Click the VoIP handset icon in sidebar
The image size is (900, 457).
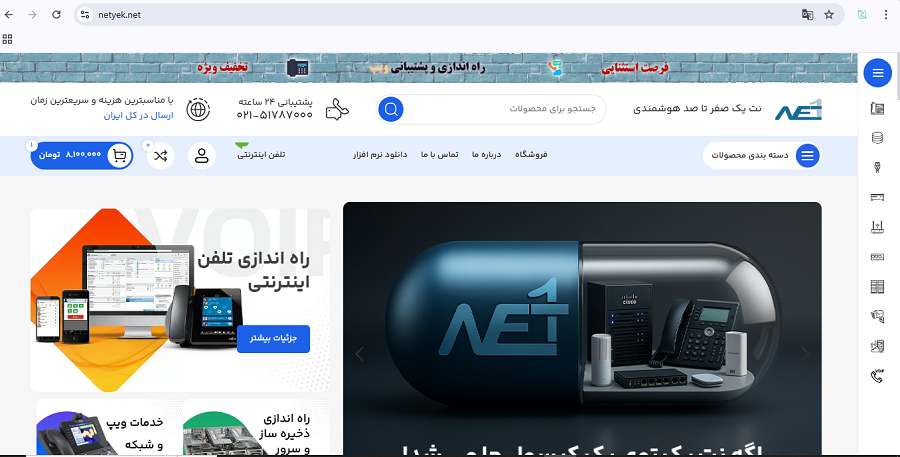pos(877,376)
